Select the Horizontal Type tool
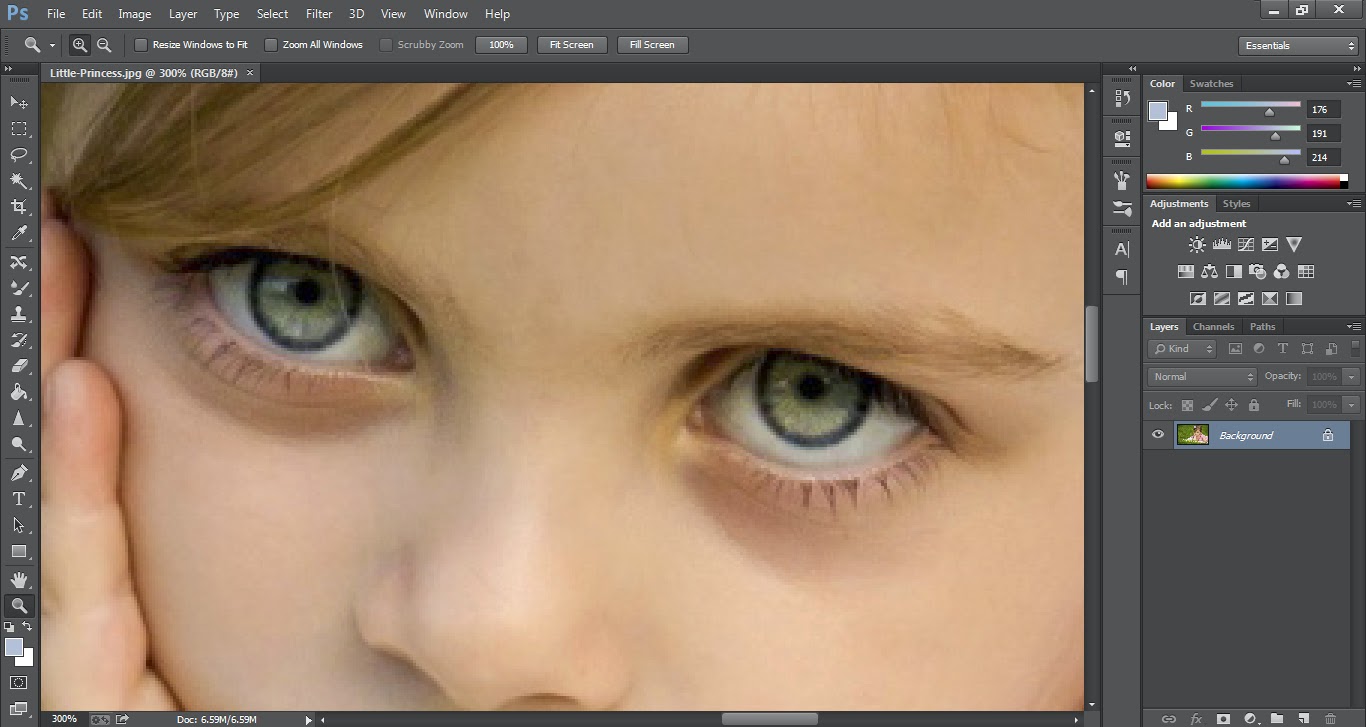Screen dimensions: 1366x727 pos(19,499)
